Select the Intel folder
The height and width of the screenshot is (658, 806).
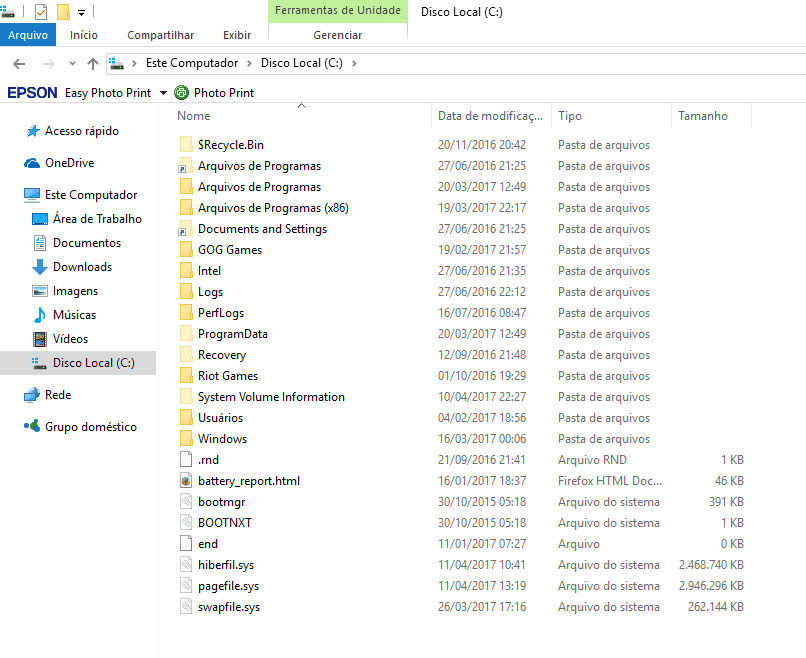(x=209, y=271)
